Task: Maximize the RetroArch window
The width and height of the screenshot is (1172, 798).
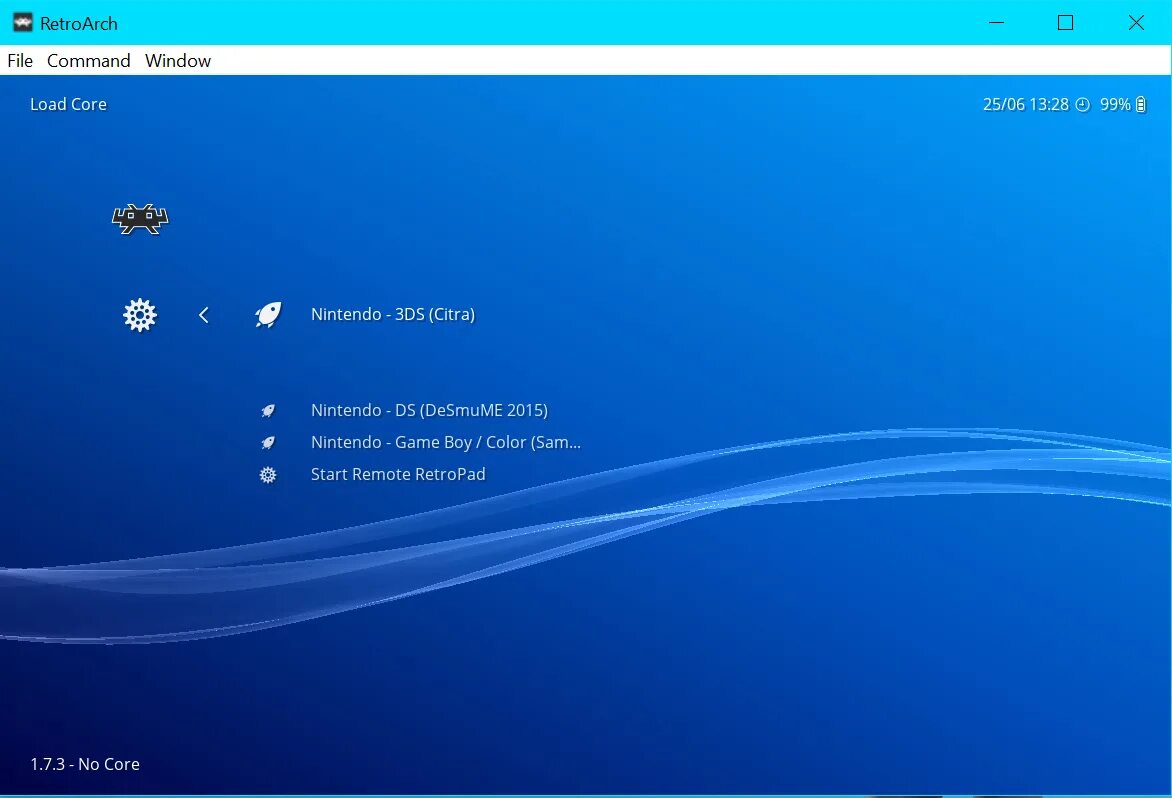Action: pos(1066,22)
